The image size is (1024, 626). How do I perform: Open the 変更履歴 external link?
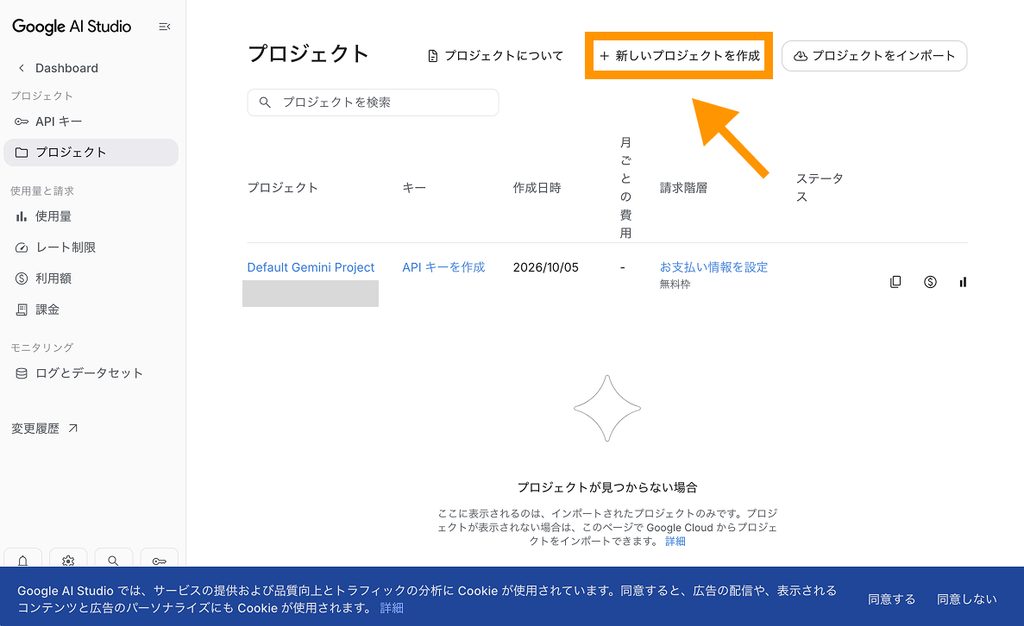(45, 428)
